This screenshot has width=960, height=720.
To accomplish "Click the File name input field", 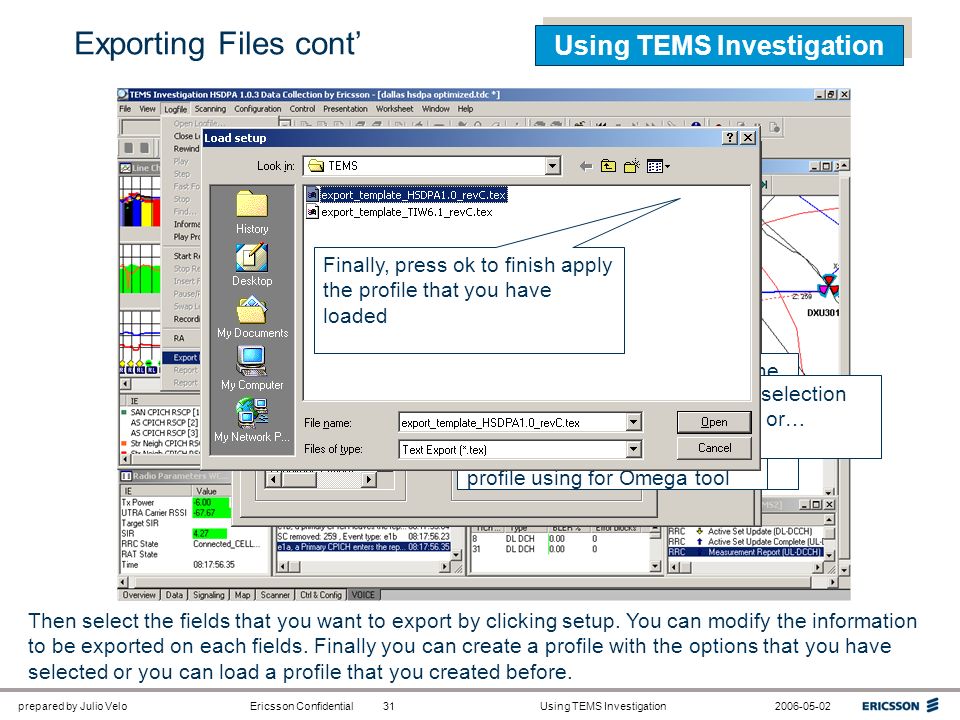I will pos(513,422).
